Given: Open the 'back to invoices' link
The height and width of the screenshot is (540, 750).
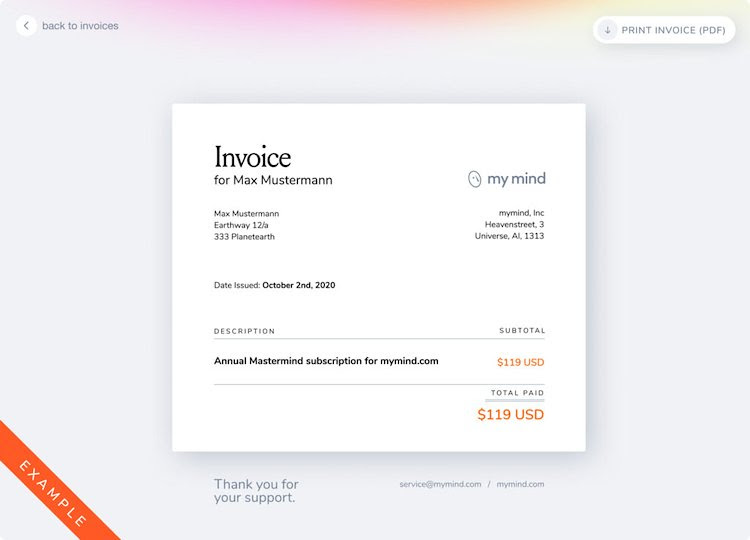Looking at the screenshot, I should [x=80, y=26].
